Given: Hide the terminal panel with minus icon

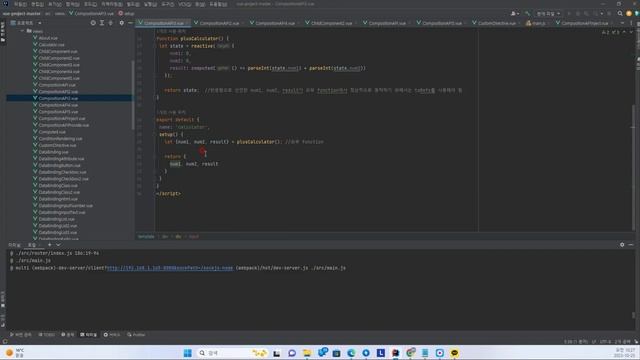Looking at the screenshot, I should point(631,244).
